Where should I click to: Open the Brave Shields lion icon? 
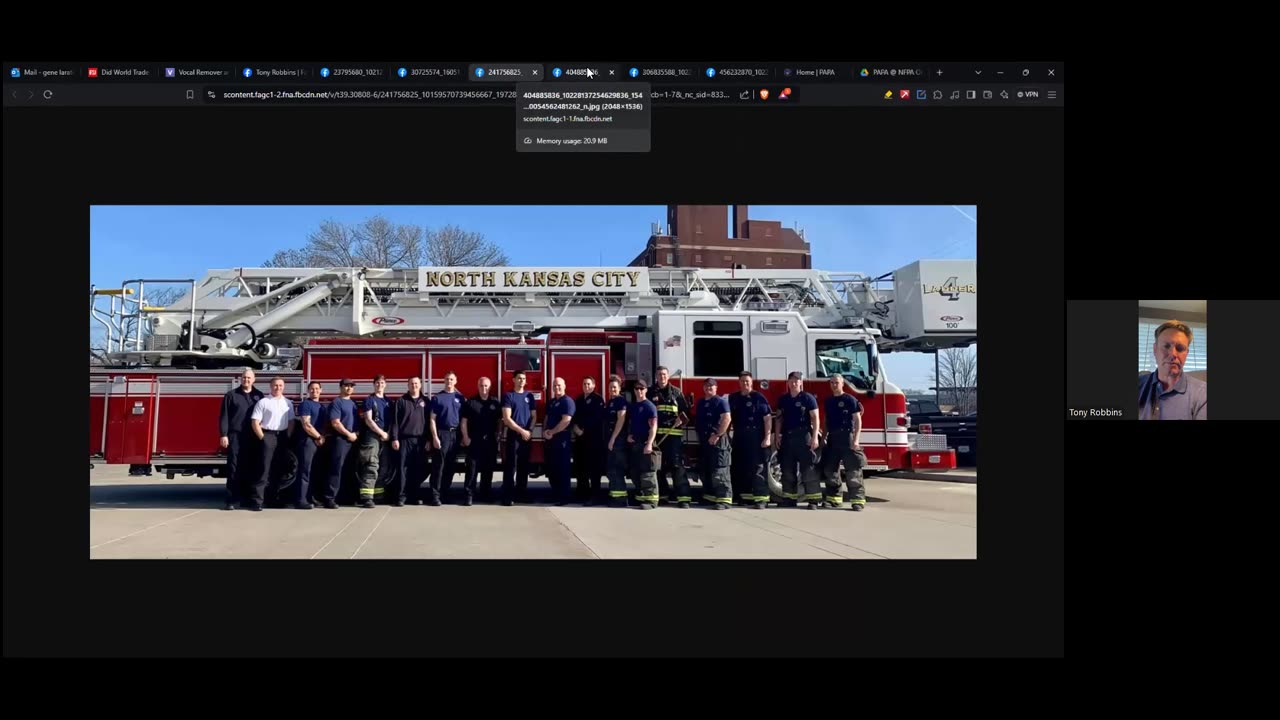click(765, 94)
